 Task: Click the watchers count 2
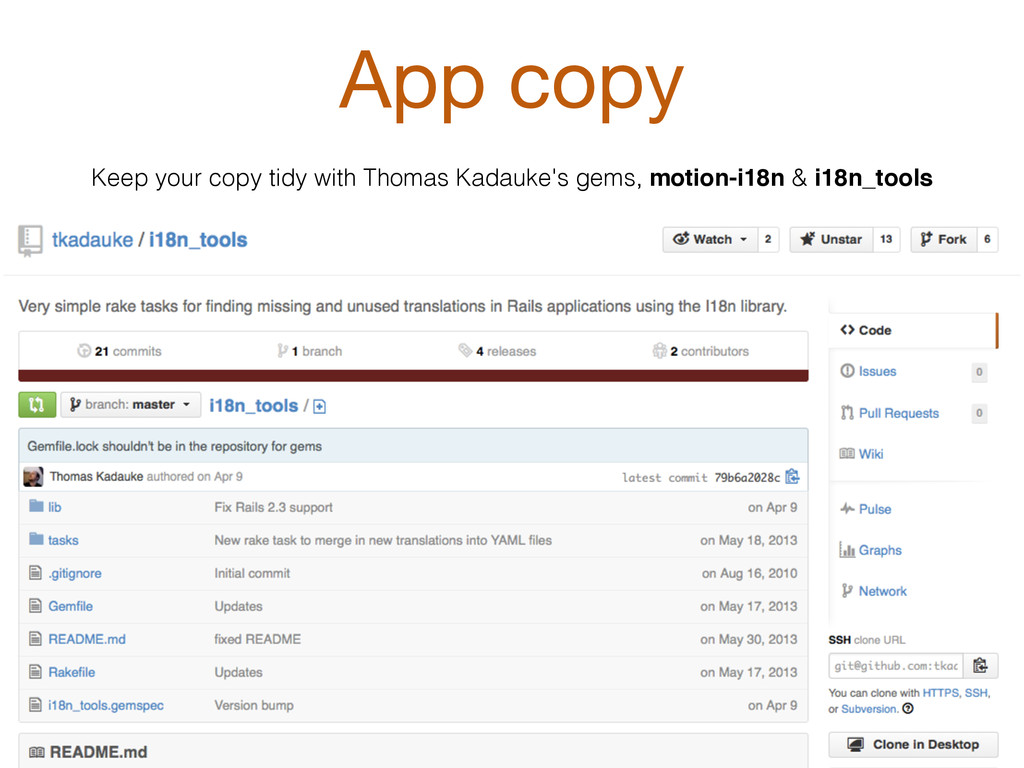768,239
